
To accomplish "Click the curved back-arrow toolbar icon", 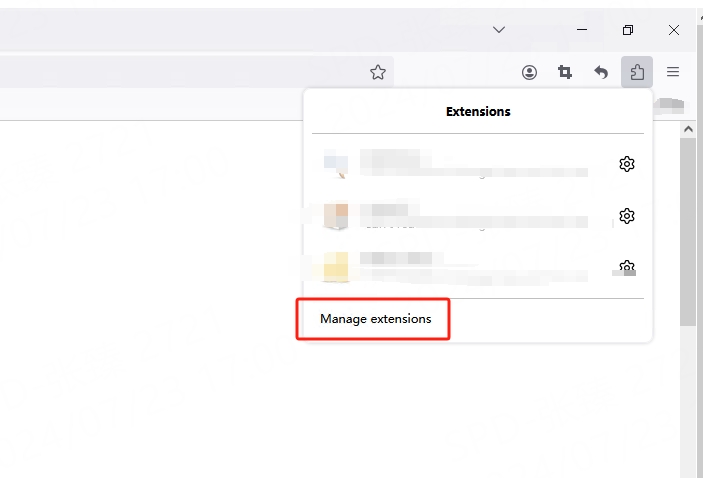I will [601, 72].
